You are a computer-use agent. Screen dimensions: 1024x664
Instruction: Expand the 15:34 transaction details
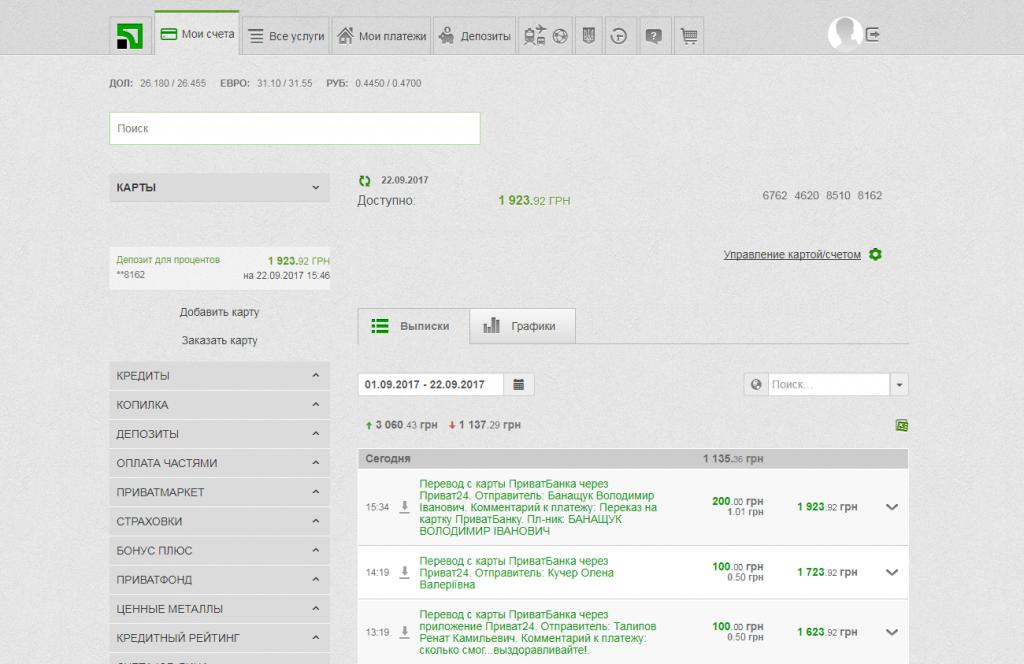[x=892, y=507]
